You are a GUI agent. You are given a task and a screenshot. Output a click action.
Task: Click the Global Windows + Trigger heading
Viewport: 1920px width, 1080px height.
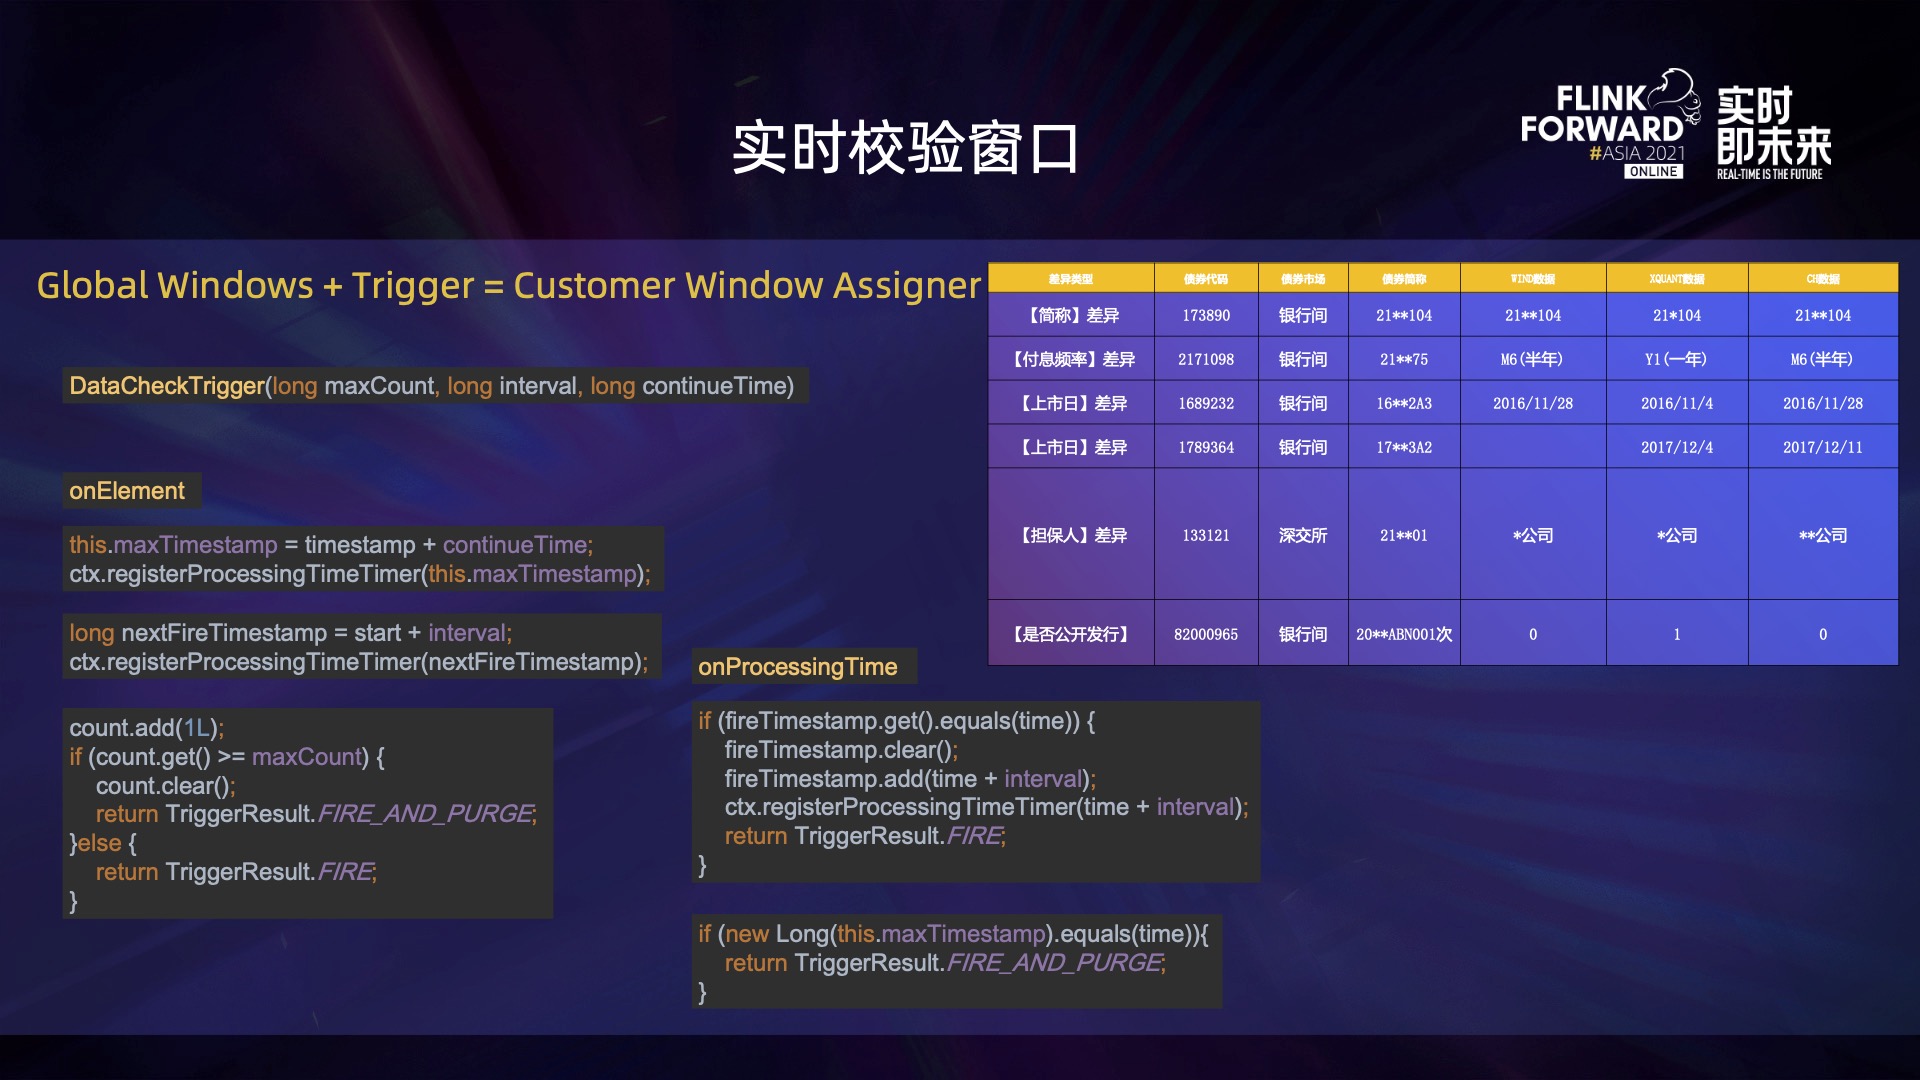click(508, 286)
